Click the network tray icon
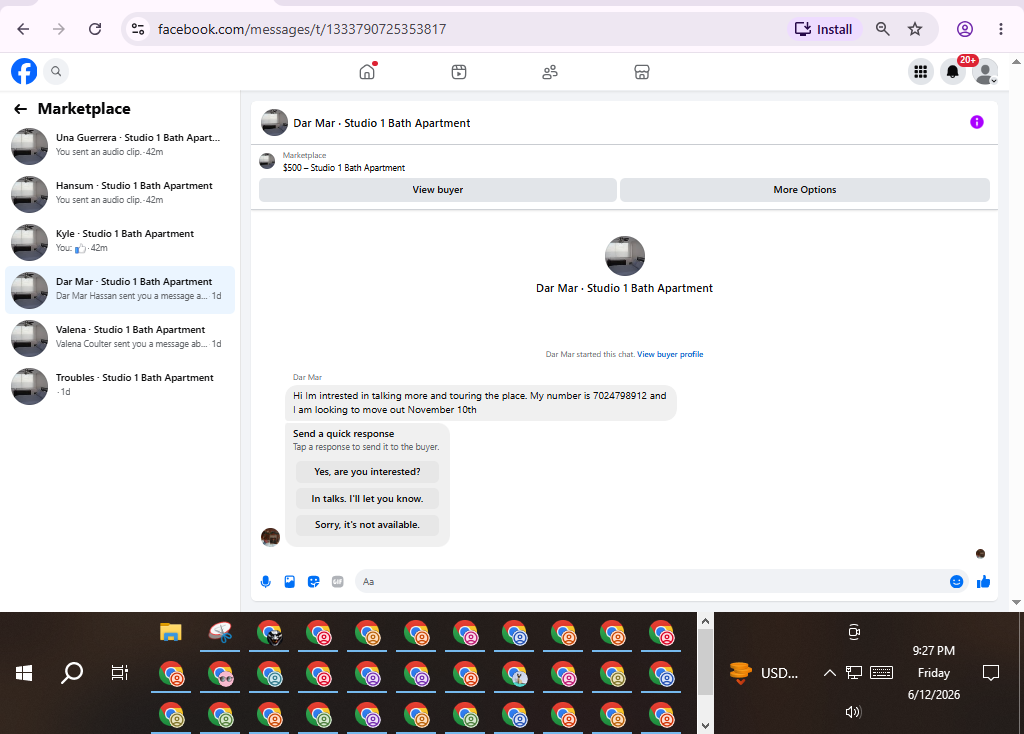Screen dimensions: 1024x734 click(x=854, y=673)
